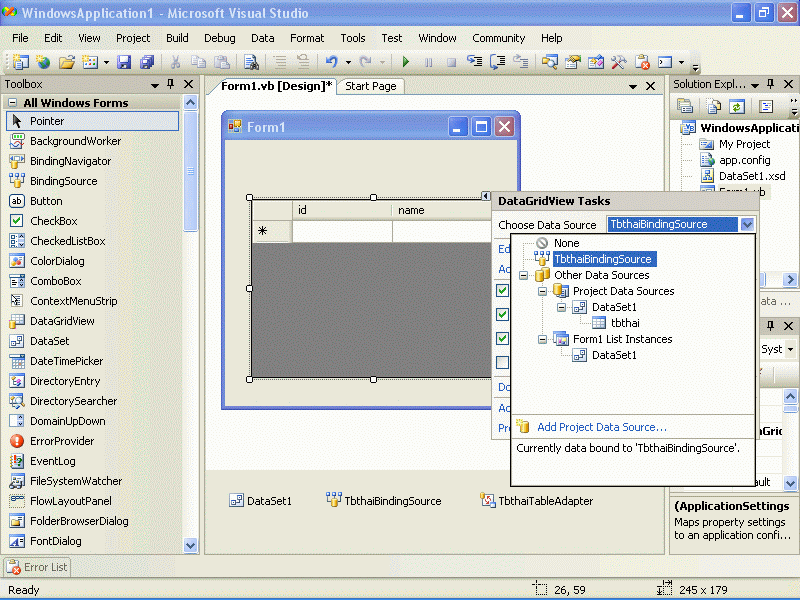Select TbthaiBindingSource in the data source tree
800x600 pixels.
[603, 259]
